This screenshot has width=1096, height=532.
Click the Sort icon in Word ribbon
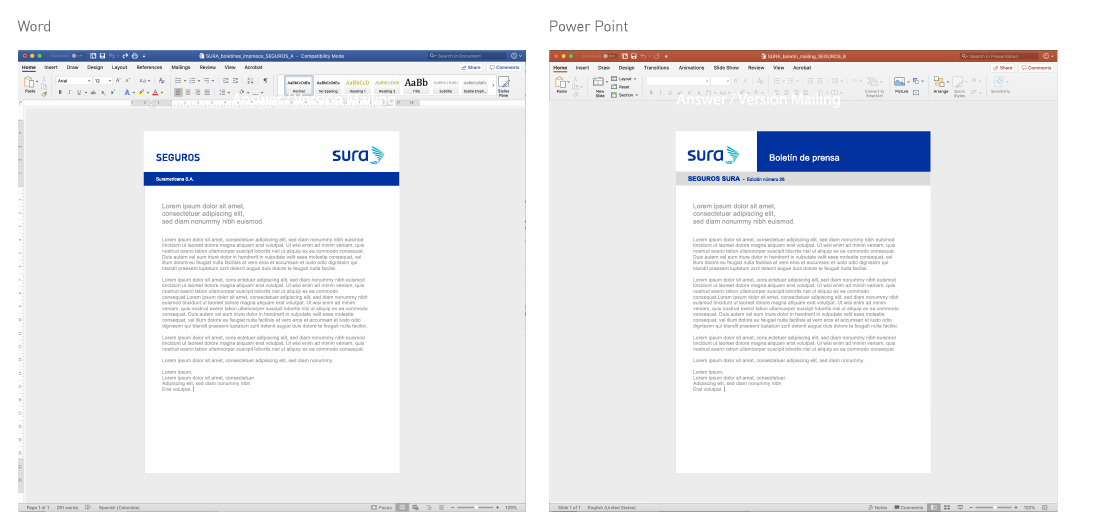tap(250, 80)
